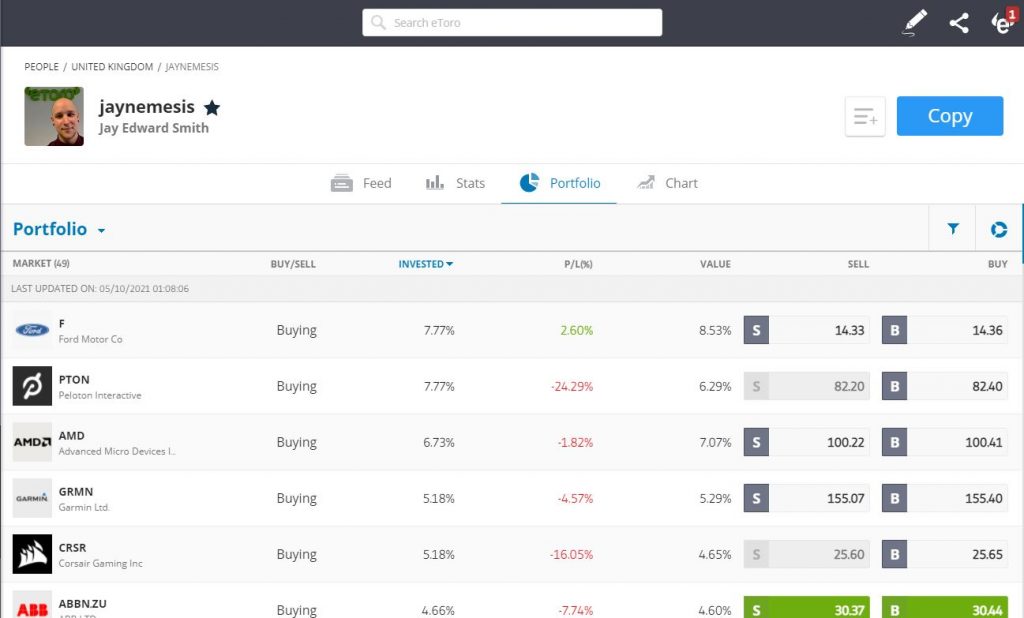Viewport: 1024px width, 618px height.
Task: Open the ABBN.ZU ticker name
Action: [82, 604]
